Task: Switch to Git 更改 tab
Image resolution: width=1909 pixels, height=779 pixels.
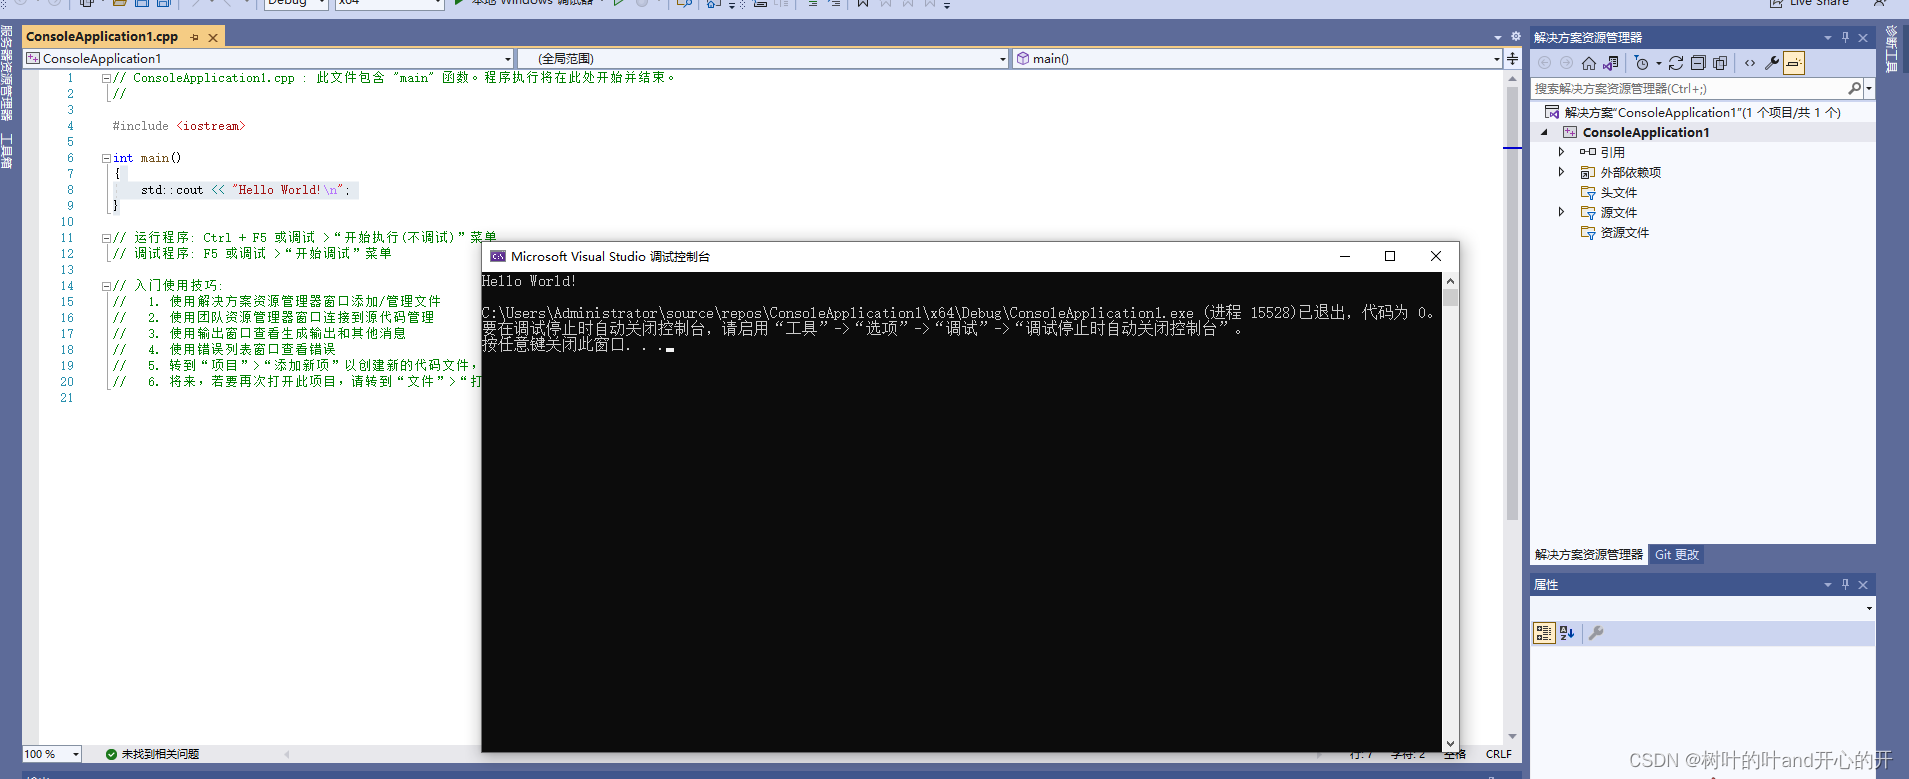Action: (x=1677, y=555)
